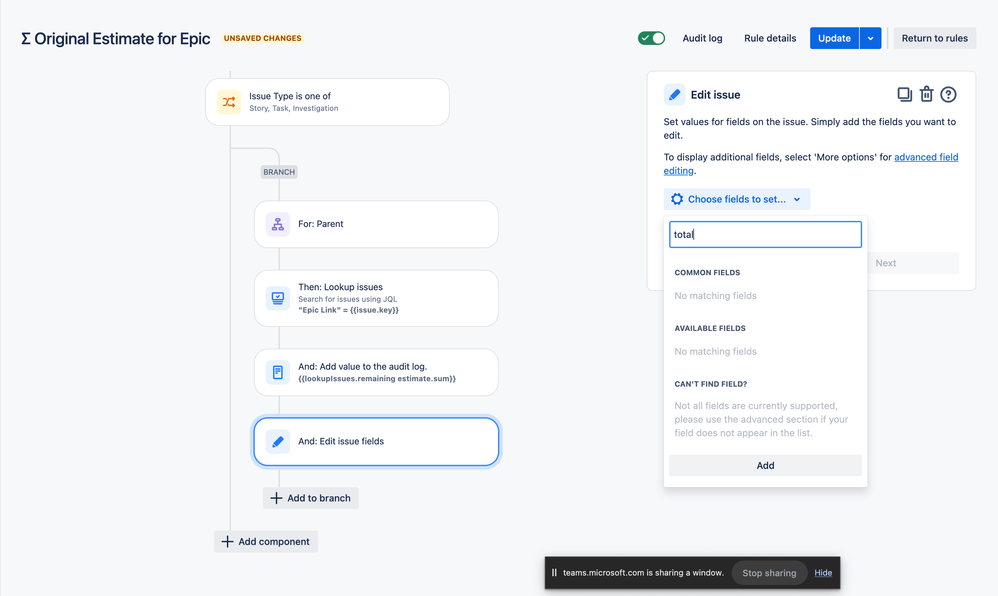
Task: Open the Audit log tab
Action: click(x=702, y=38)
